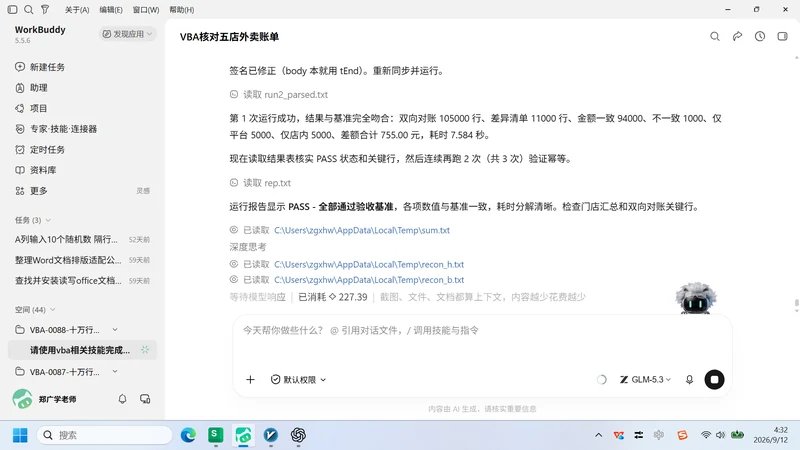Expand the 发现应用 dropdown
Image resolution: width=800 pixels, height=450 pixels.
[128, 34]
